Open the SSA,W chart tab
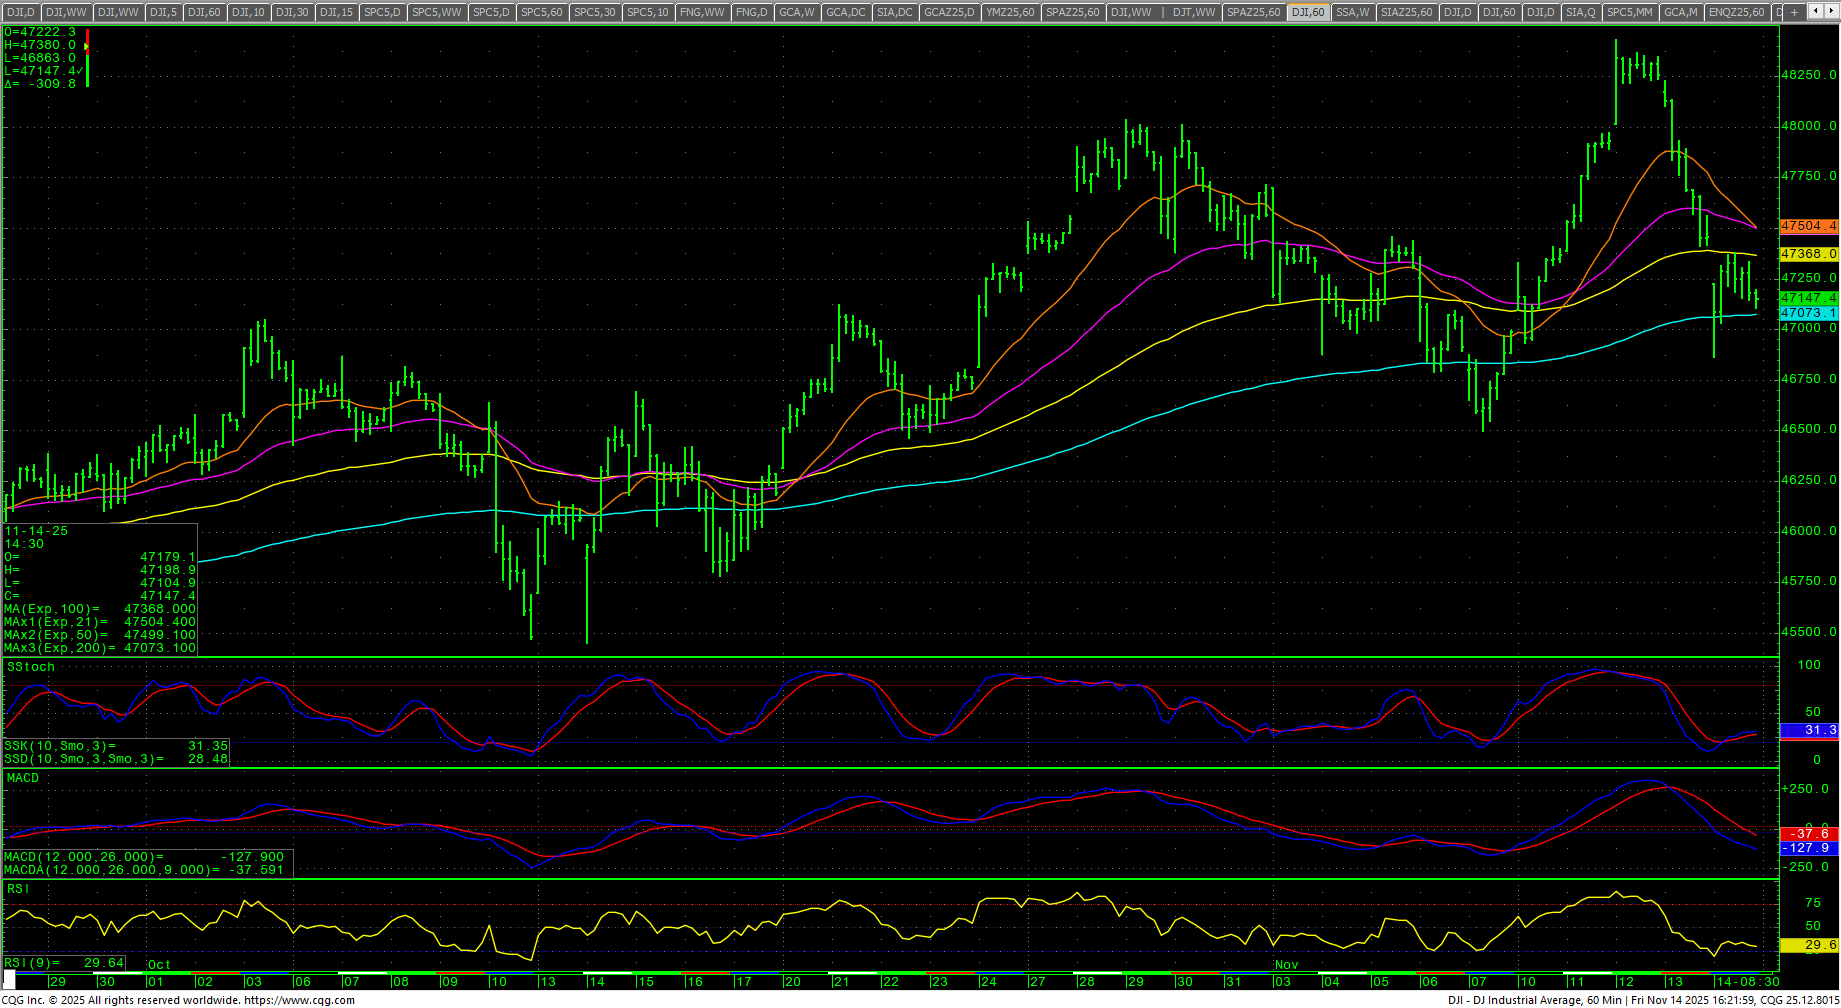This screenshot has height=1008, width=1841. click(x=1352, y=12)
